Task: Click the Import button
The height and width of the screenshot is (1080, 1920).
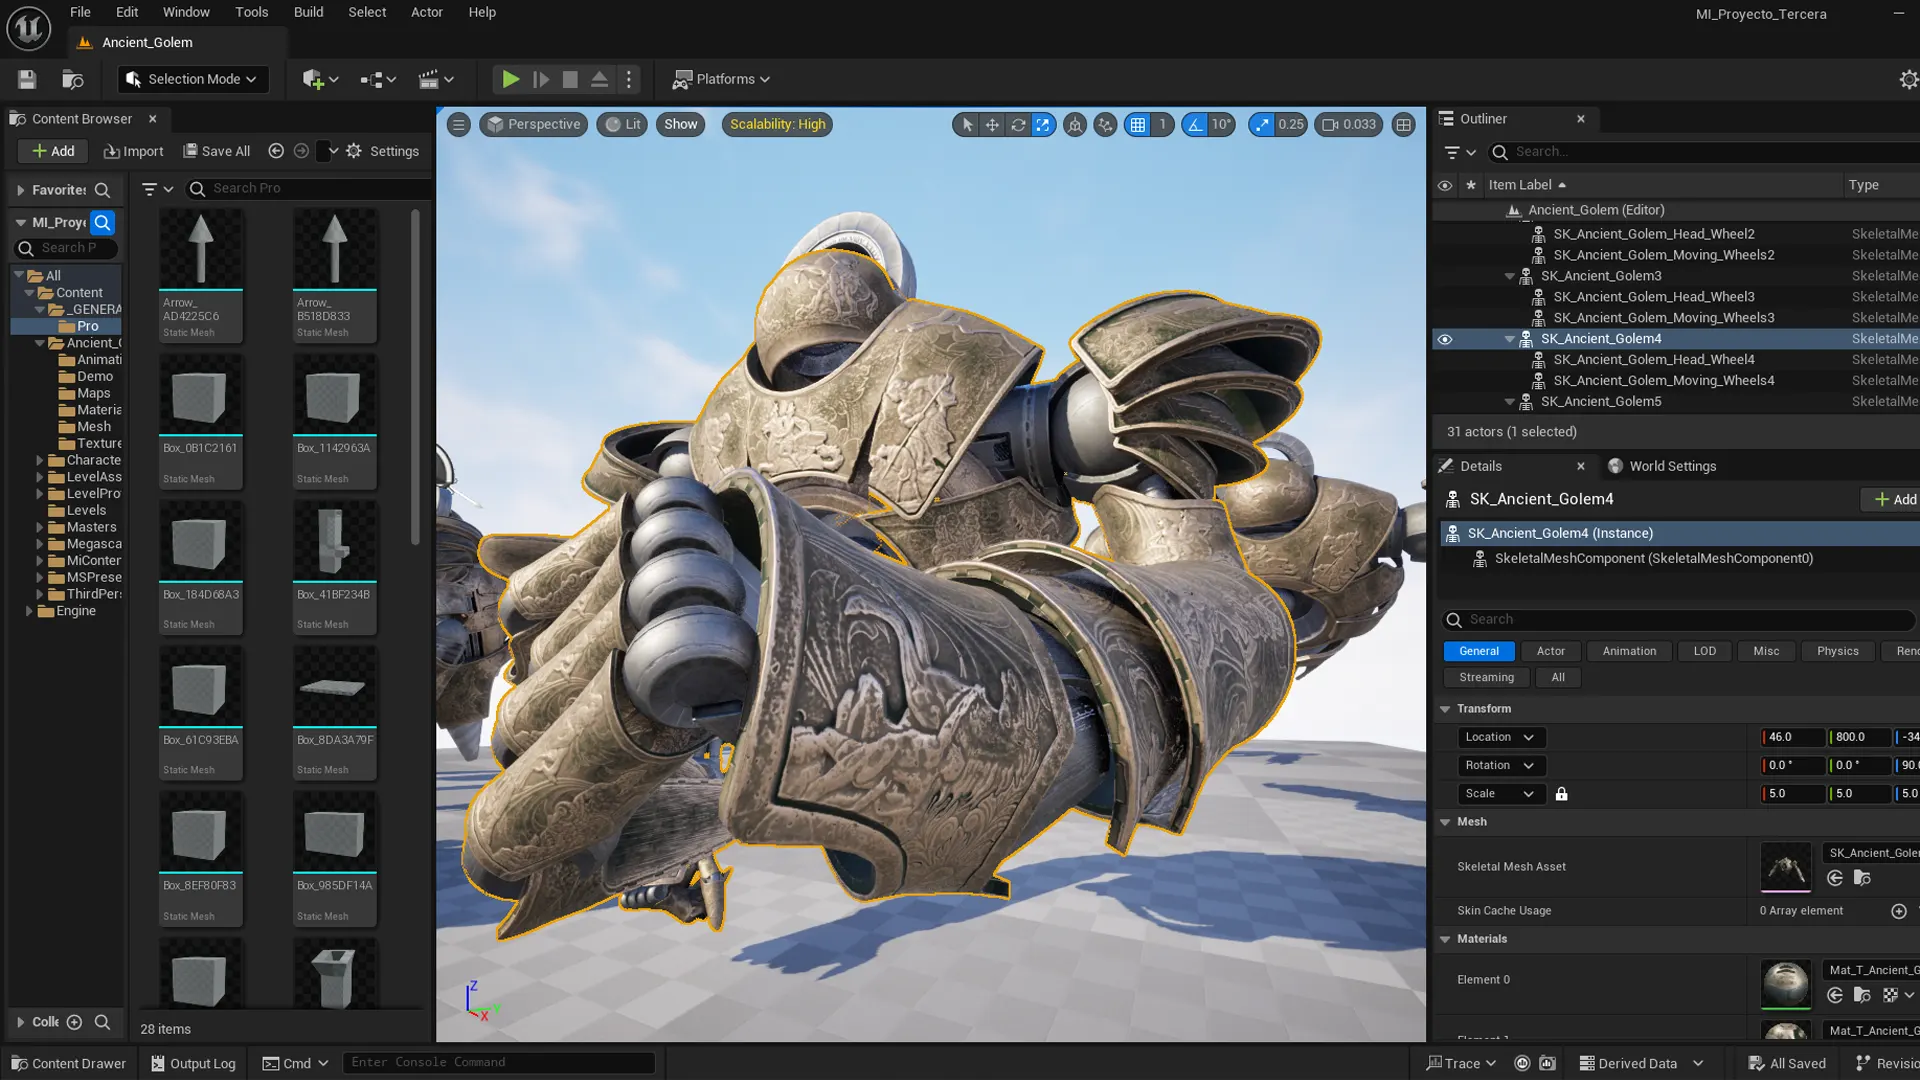Action: [133, 151]
